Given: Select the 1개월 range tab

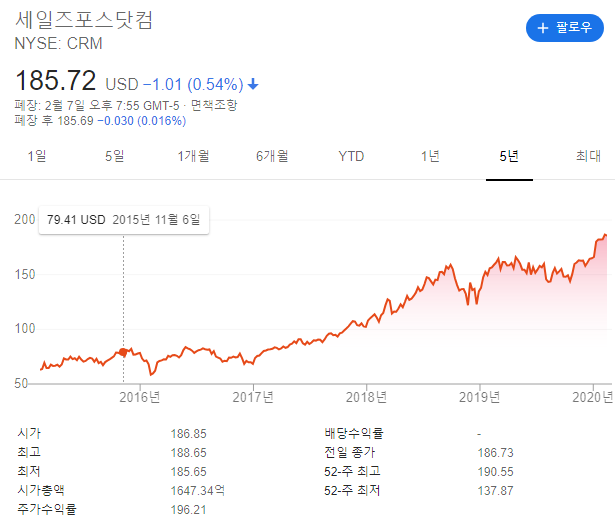Looking at the screenshot, I should [193, 156].
